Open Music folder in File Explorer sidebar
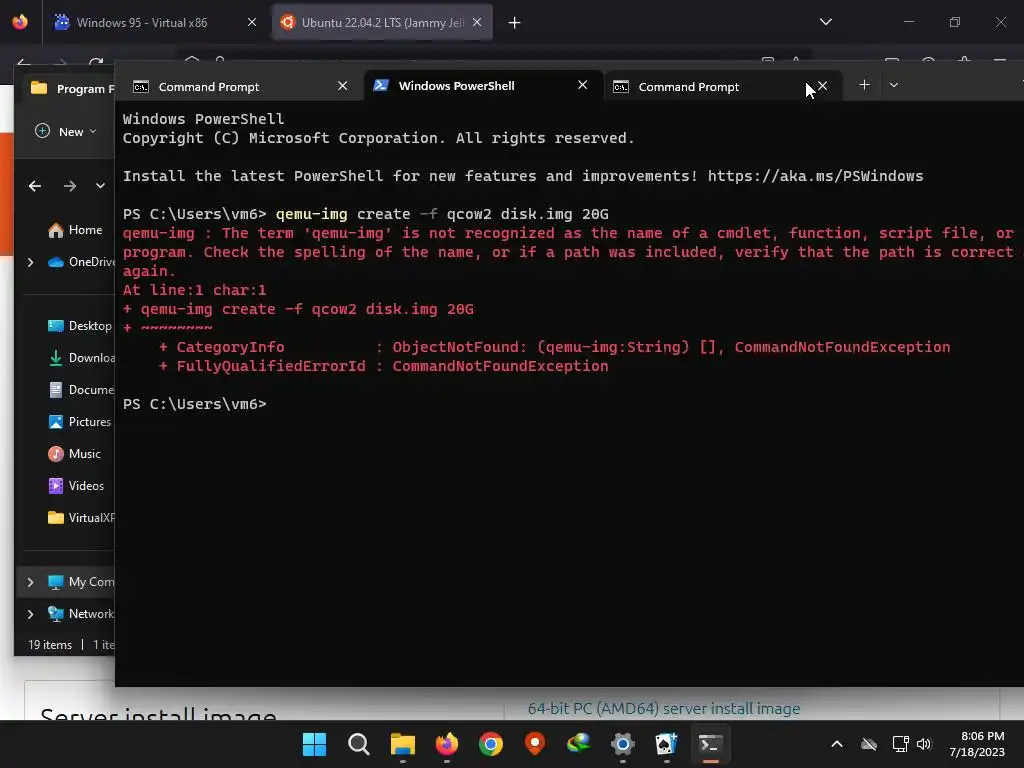1024x768 pixels. 74,454
